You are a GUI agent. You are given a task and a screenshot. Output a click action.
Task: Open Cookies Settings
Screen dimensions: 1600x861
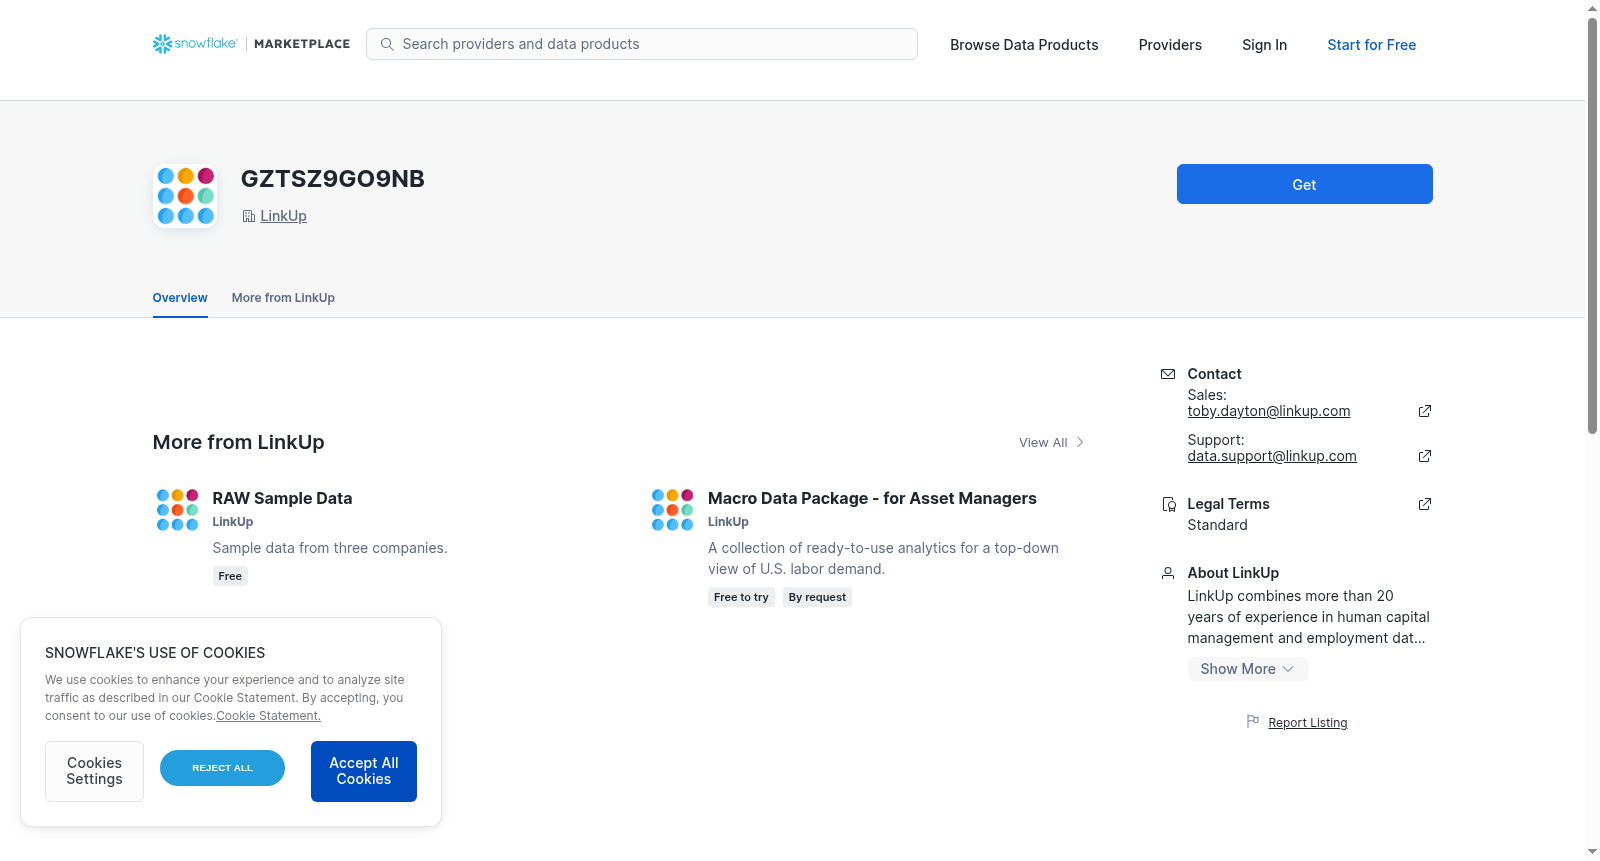click(94, 771)
